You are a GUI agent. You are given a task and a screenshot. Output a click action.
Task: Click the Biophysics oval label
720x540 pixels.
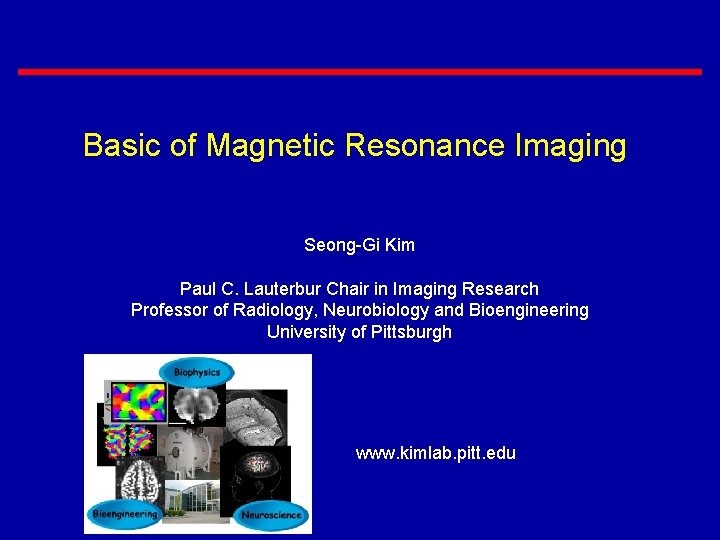coord(197,372)
